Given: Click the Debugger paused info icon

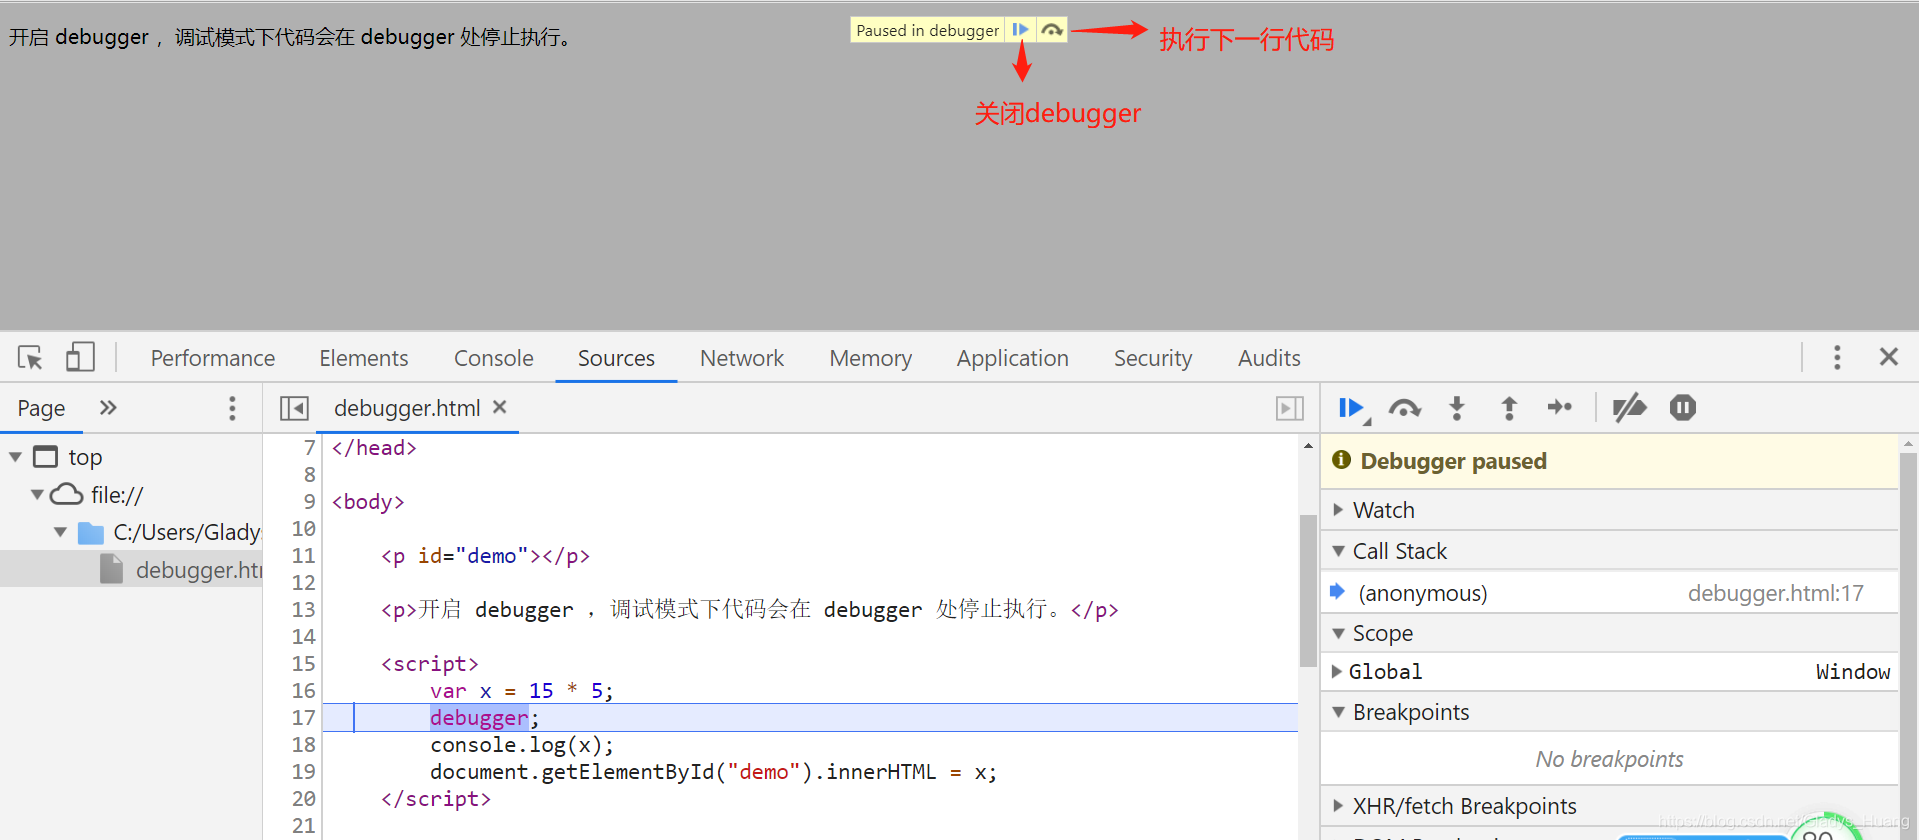Looking at the screenshot, I should tap(1342, 460).
